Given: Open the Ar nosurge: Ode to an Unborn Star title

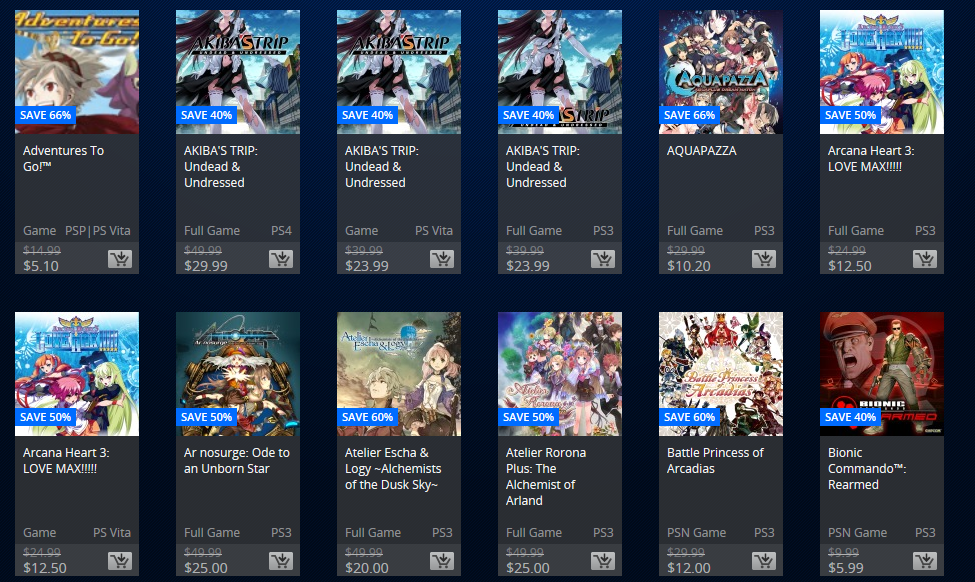Looking at the screenshot, I should [x=237, y=461].
